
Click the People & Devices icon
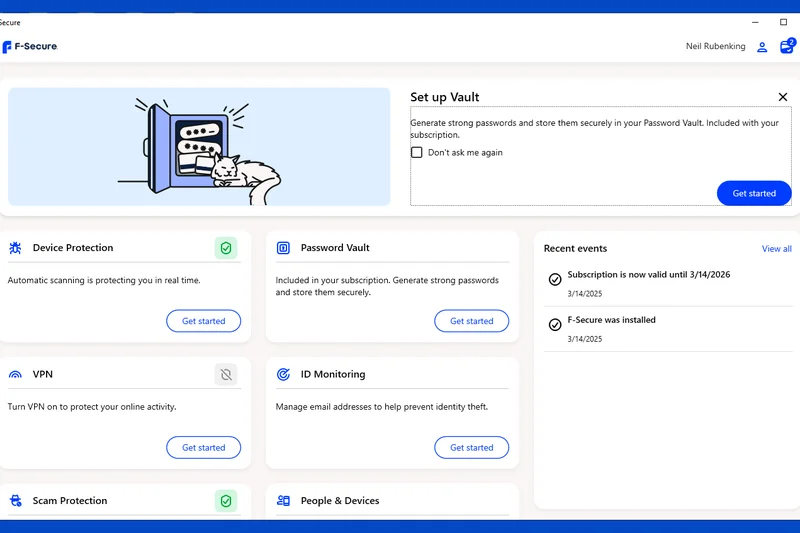point(283,501)
